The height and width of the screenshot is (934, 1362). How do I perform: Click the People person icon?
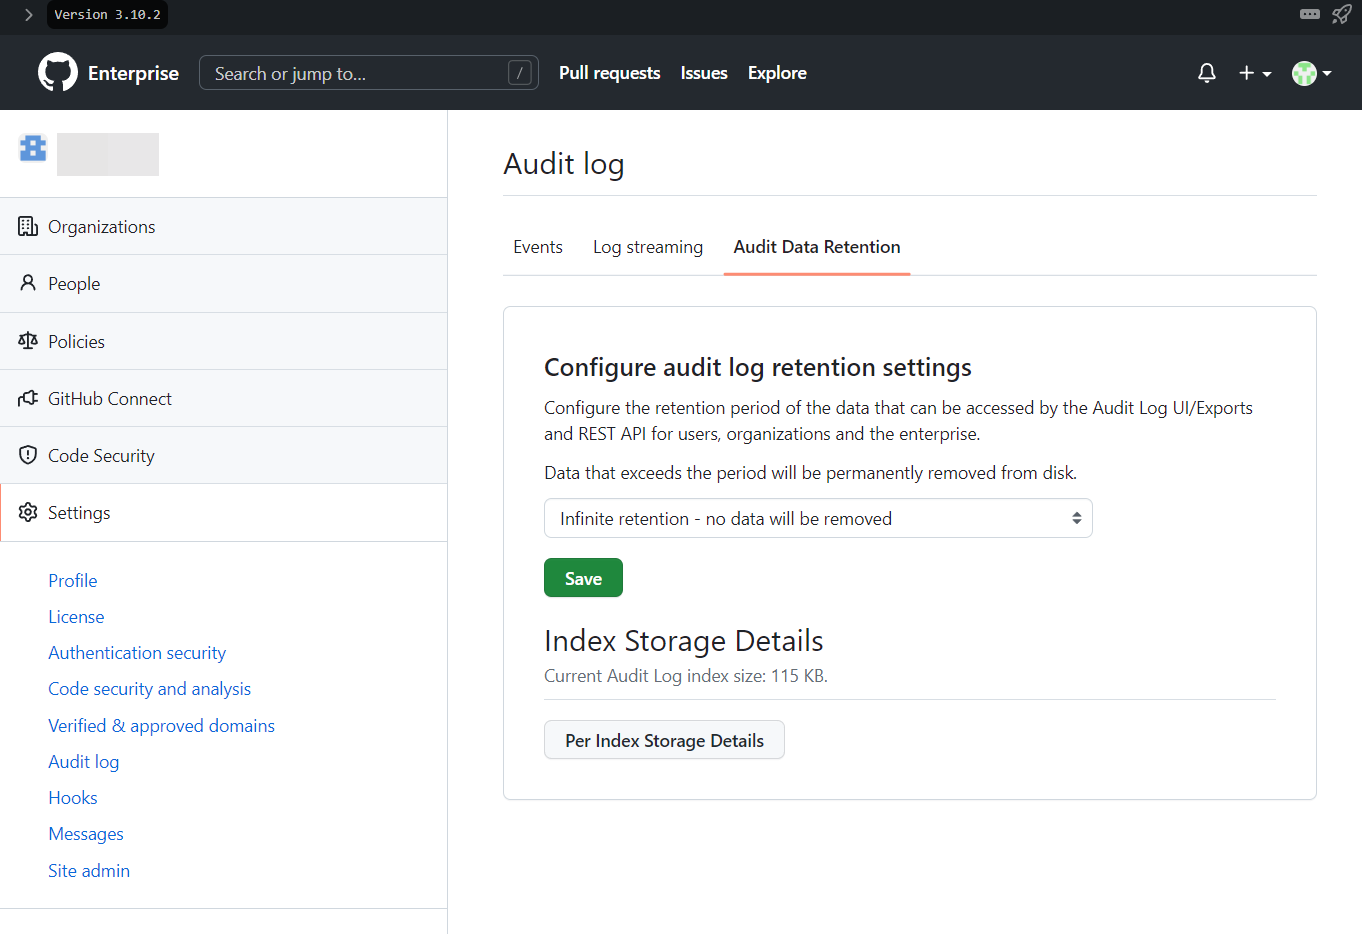point(28,284)
